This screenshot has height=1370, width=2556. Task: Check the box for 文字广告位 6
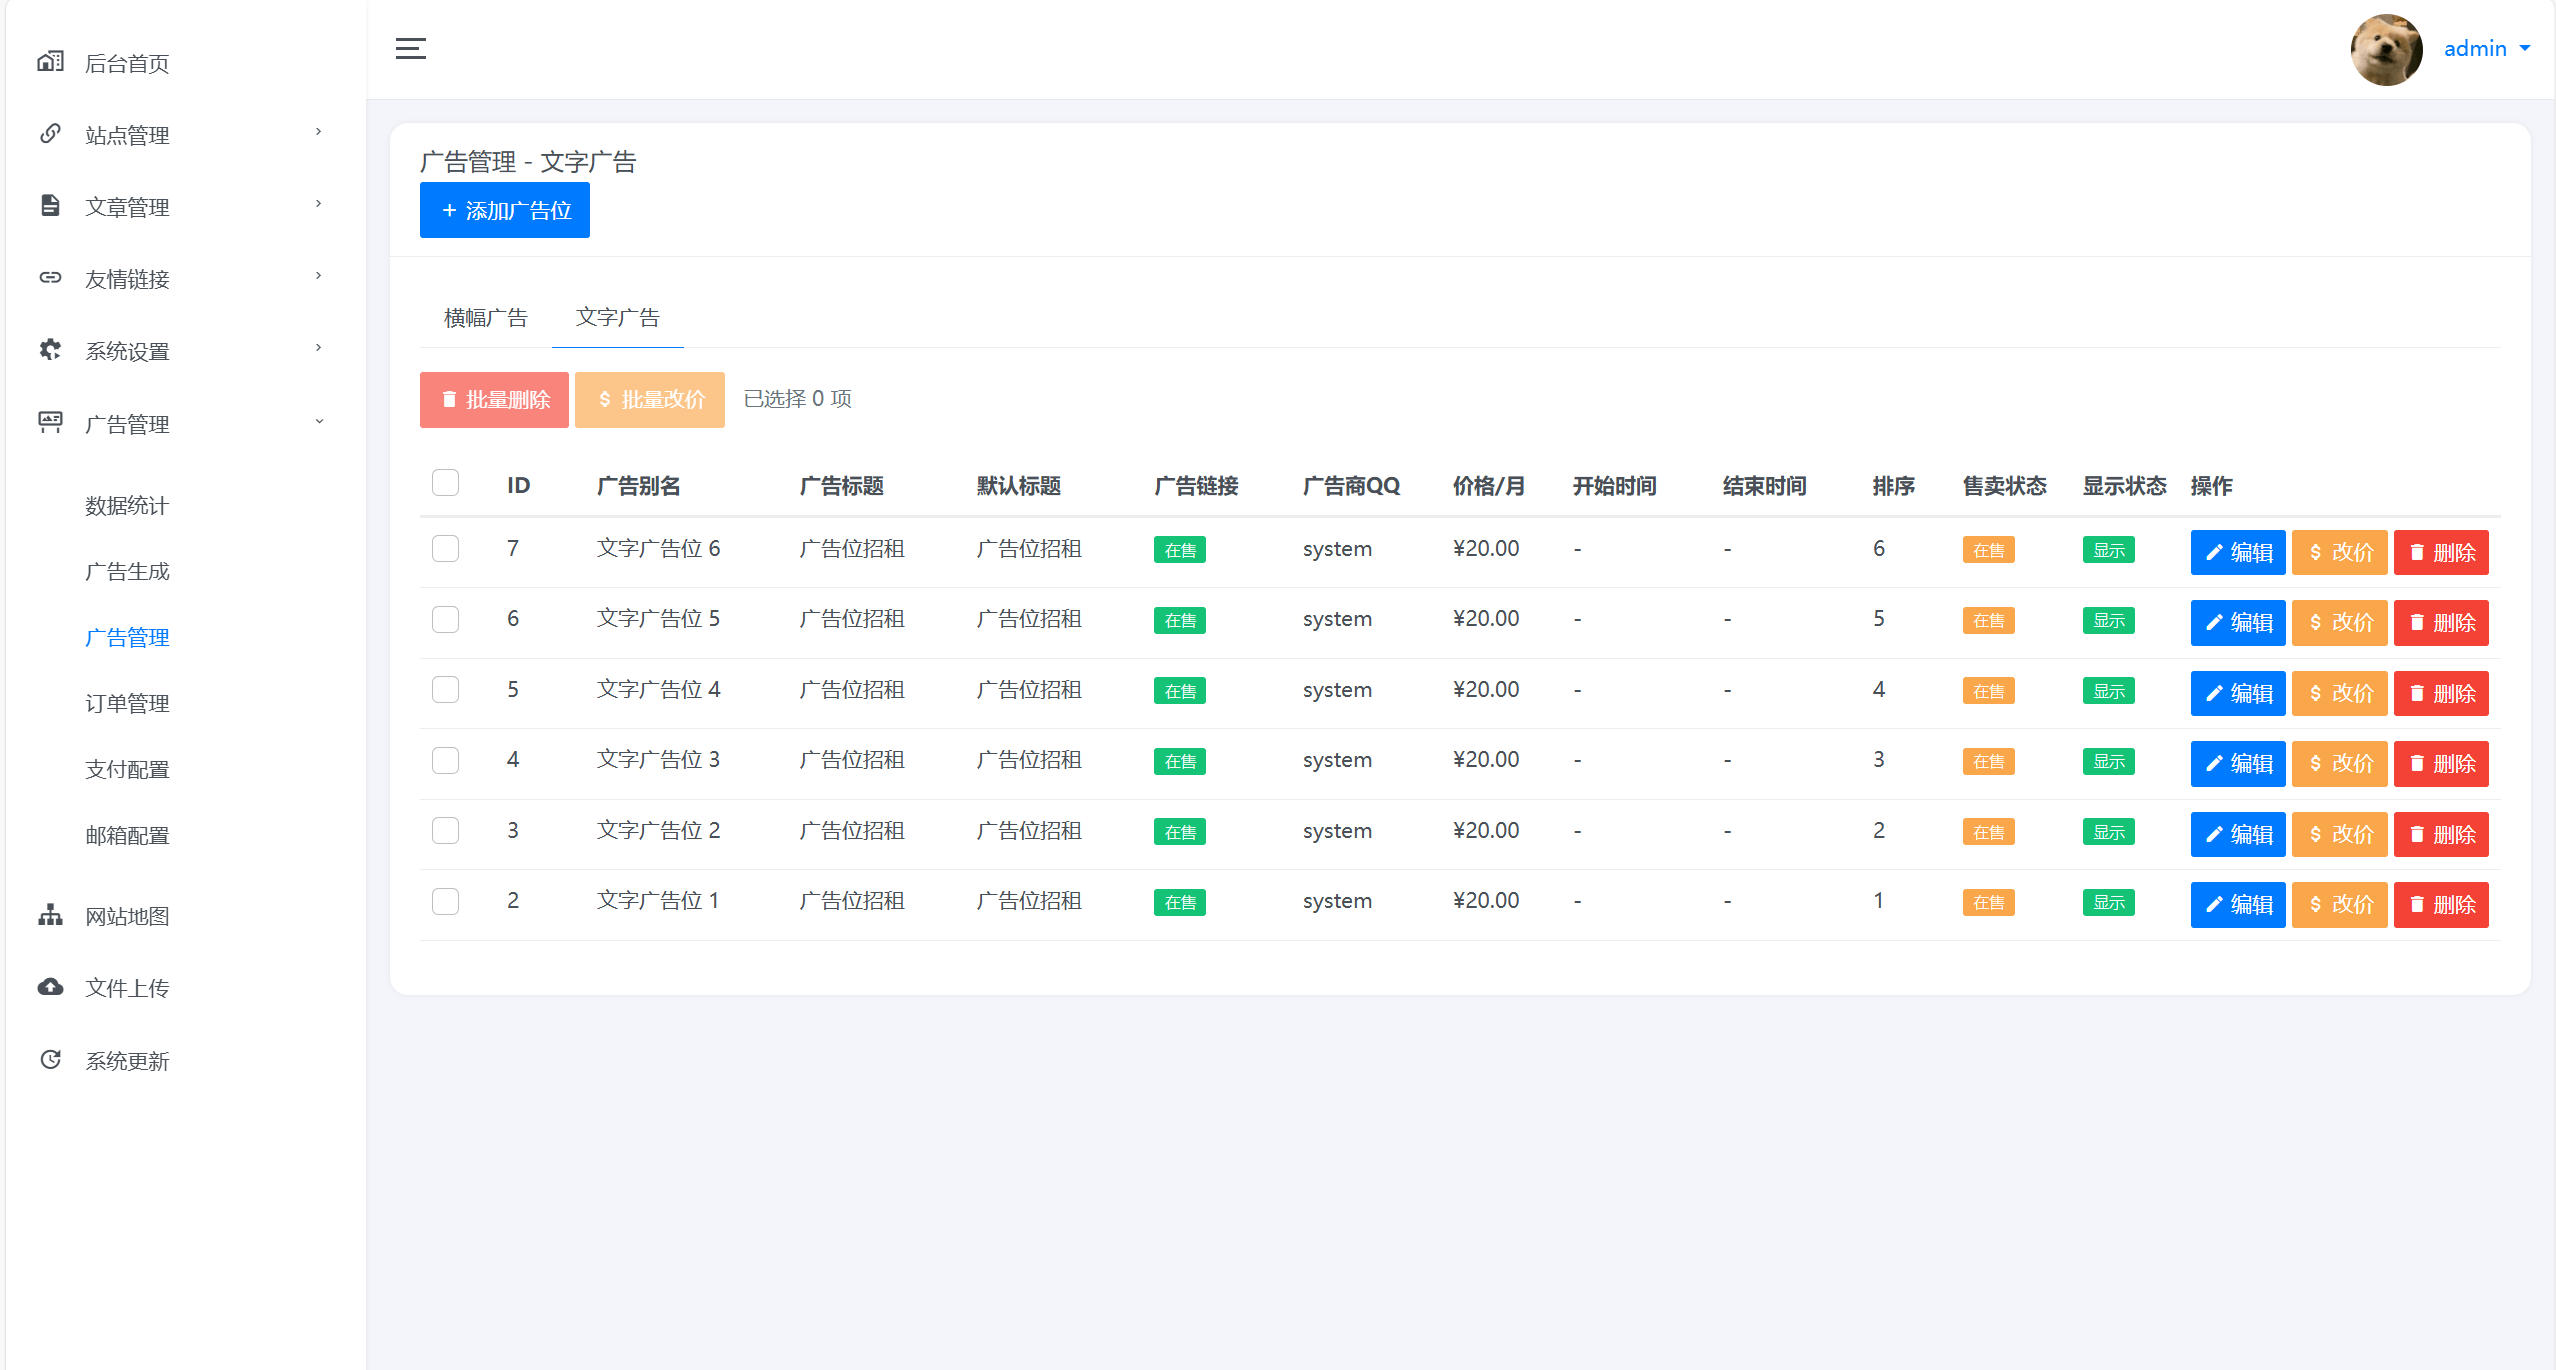pyautogui.click(x=445, y=549)
